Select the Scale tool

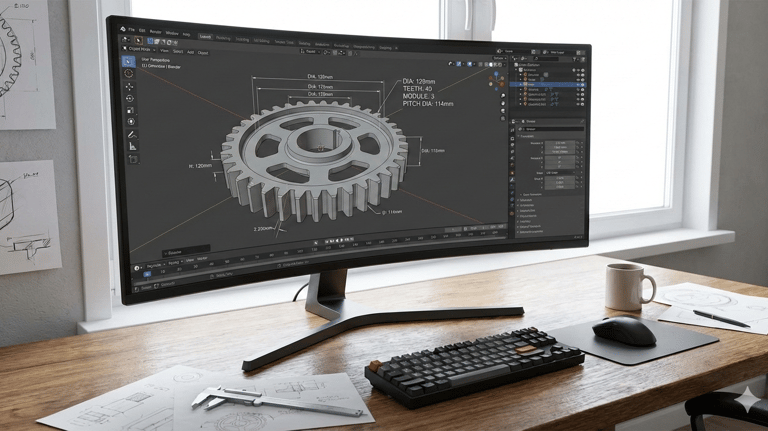(x=130, y=110)
